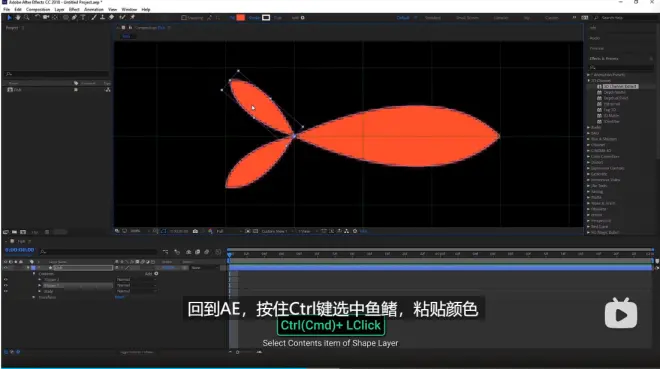Select the shape tool in toolbar

click(x=66, y=17)
